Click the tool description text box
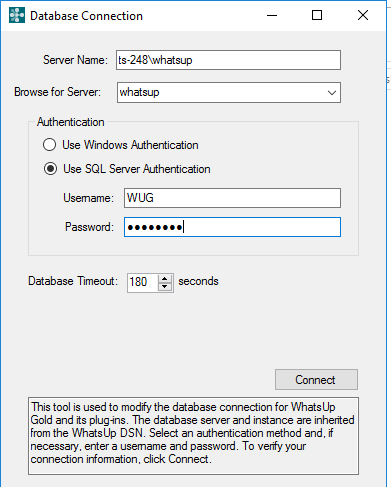 coord(193,436)
